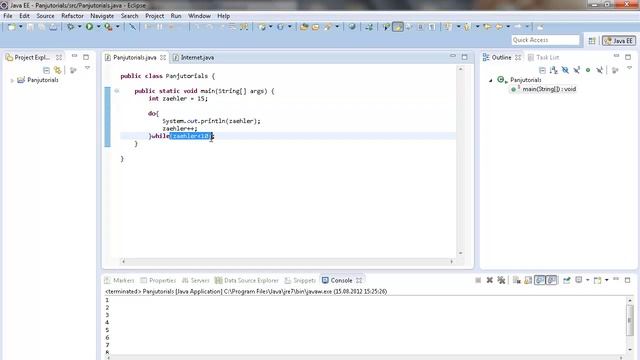The height and width of the screenshot is (360, 640).
Task: Collapse the main method fold marker
Action: (x=117, y=91)
